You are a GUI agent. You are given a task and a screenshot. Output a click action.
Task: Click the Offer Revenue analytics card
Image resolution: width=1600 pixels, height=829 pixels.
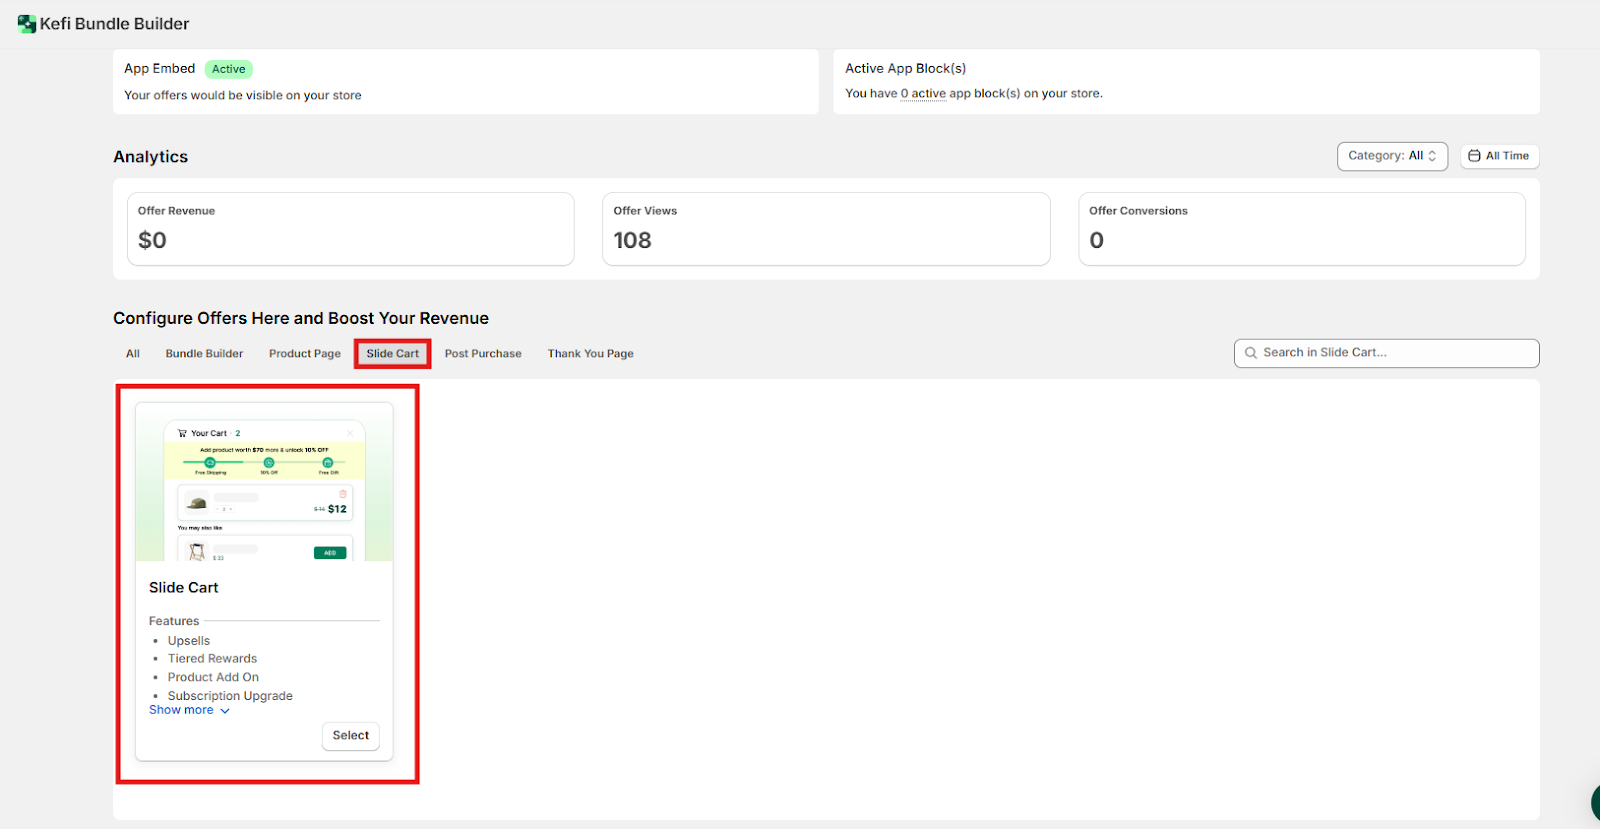(x=350, y=229)
